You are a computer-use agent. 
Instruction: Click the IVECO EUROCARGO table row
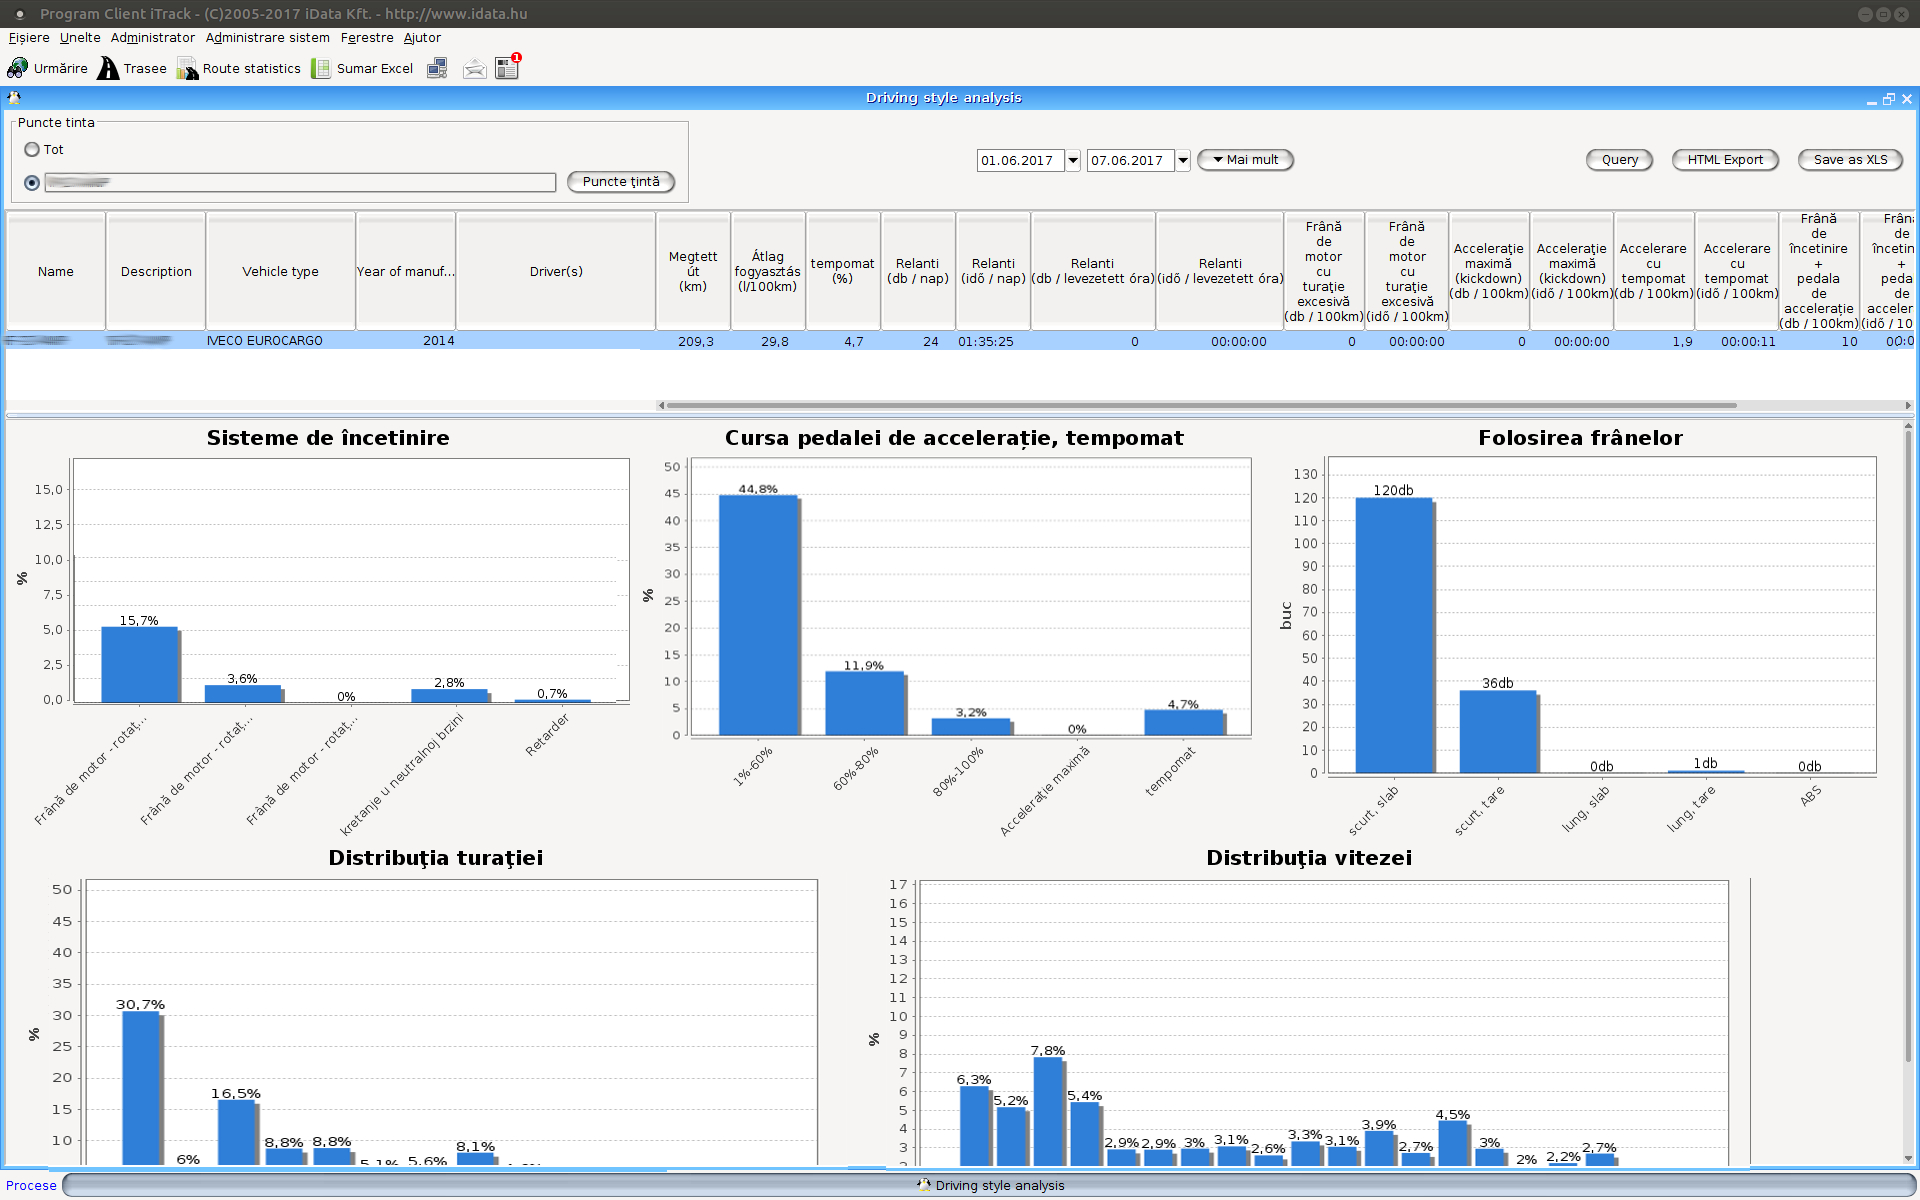[x=264, y=341]
